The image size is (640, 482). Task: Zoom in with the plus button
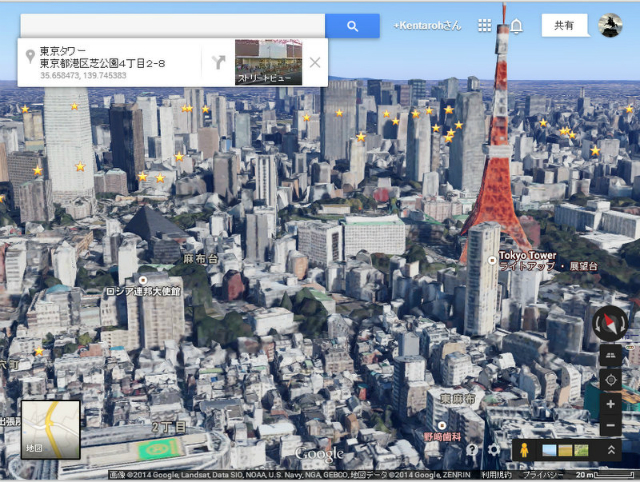click(611, 404)
